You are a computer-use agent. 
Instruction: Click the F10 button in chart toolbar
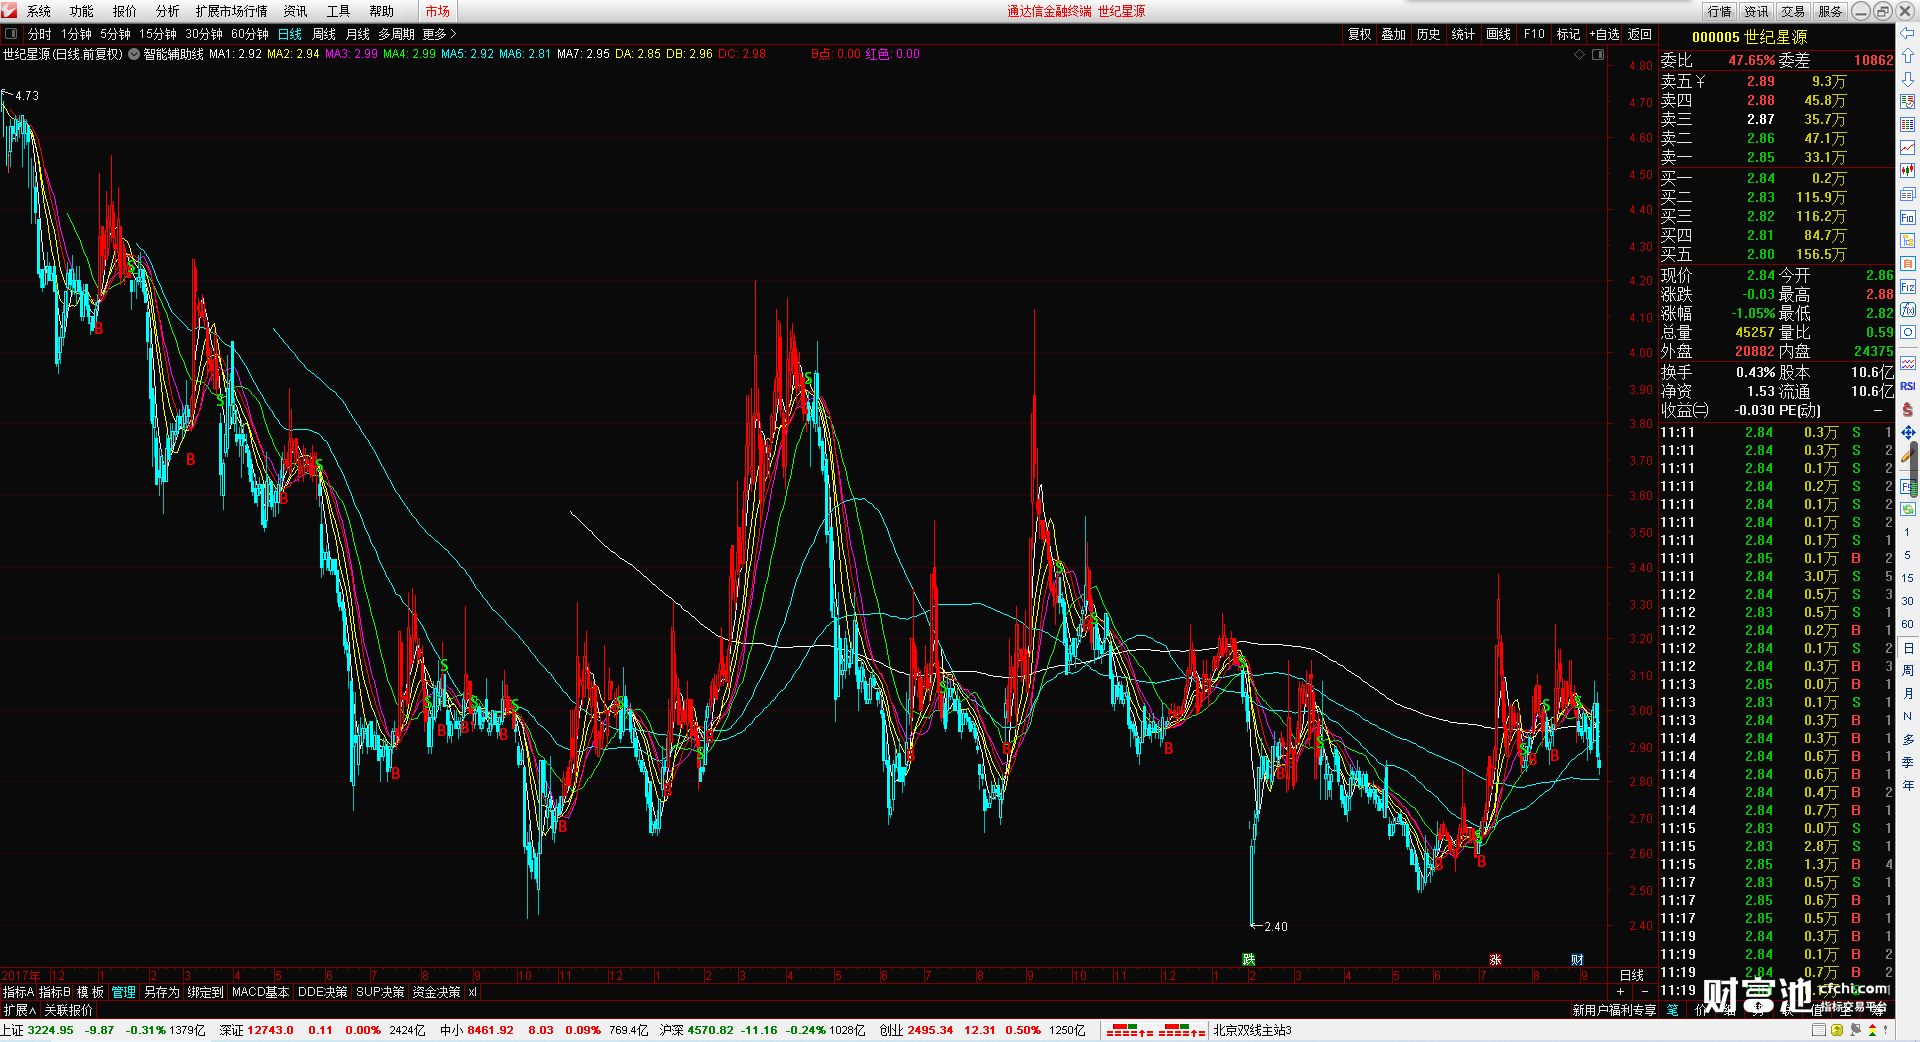pos(1534,34)
